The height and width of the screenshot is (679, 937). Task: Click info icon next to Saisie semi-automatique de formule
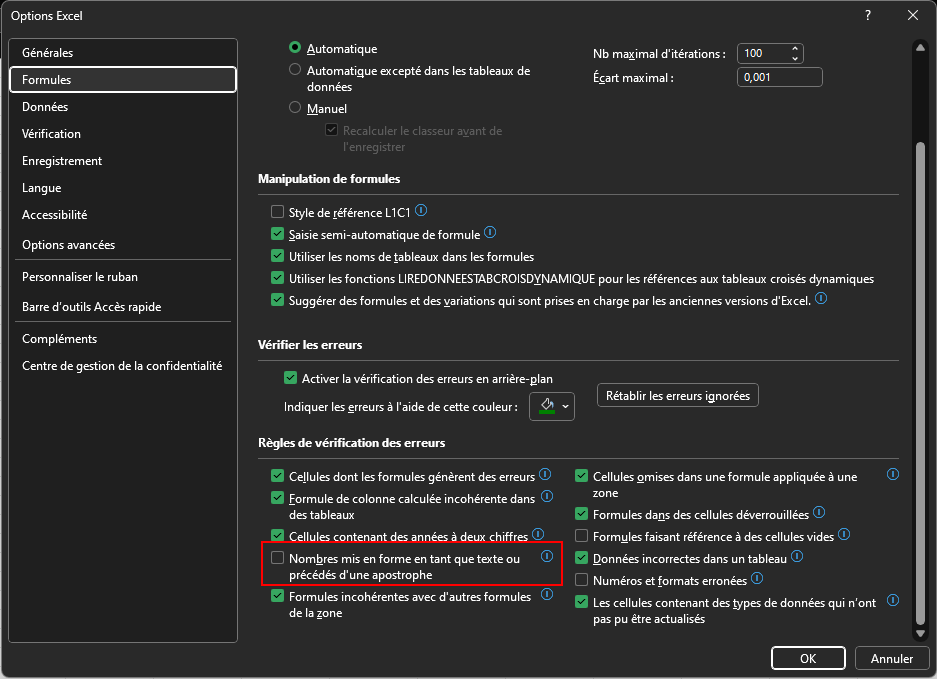490,233
